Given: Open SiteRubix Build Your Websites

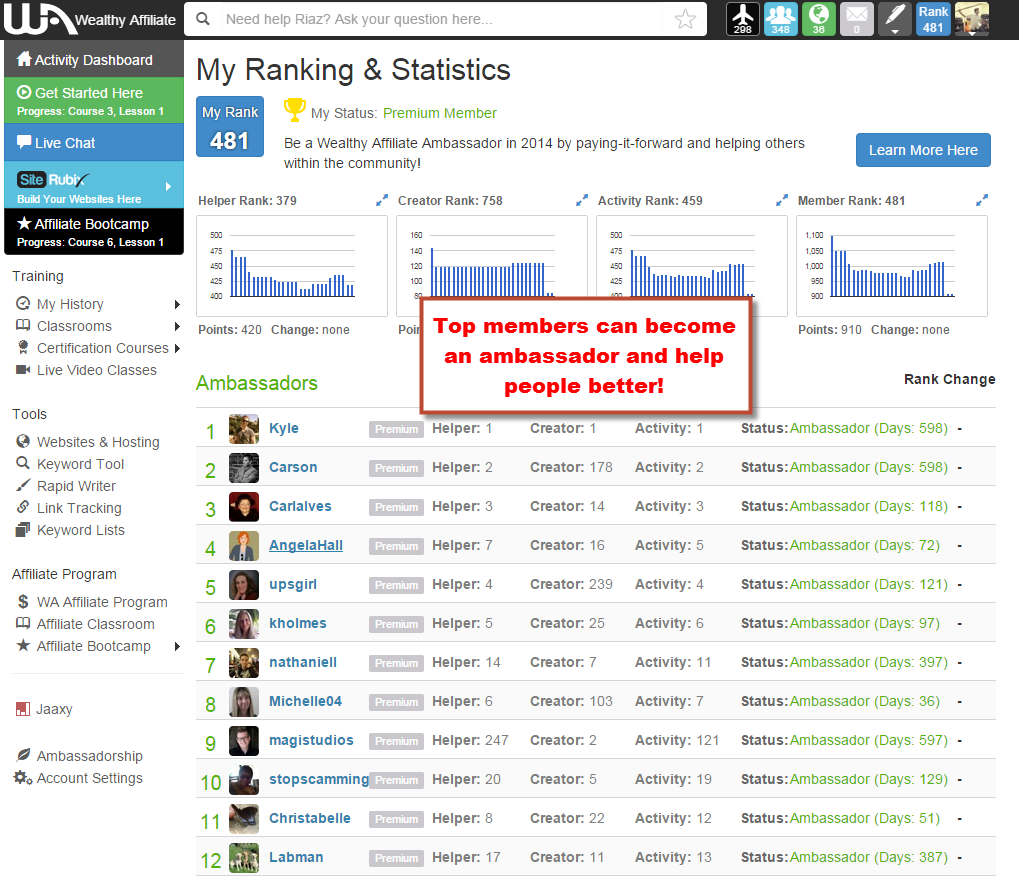Looking at the screenshot, I should tap(94, 186).
